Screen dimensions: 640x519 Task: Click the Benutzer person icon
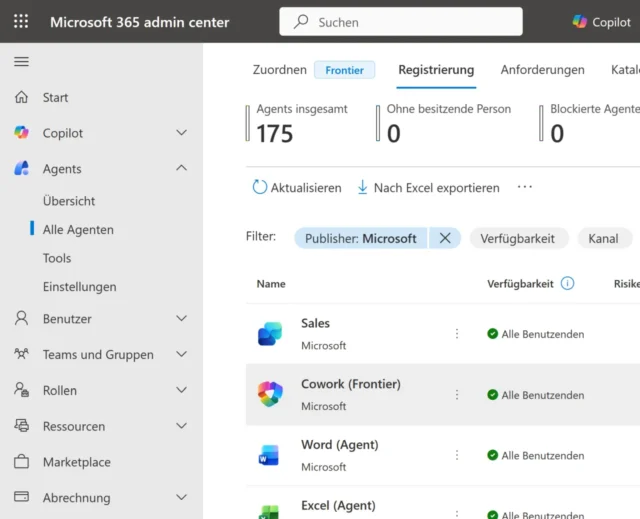21,318
